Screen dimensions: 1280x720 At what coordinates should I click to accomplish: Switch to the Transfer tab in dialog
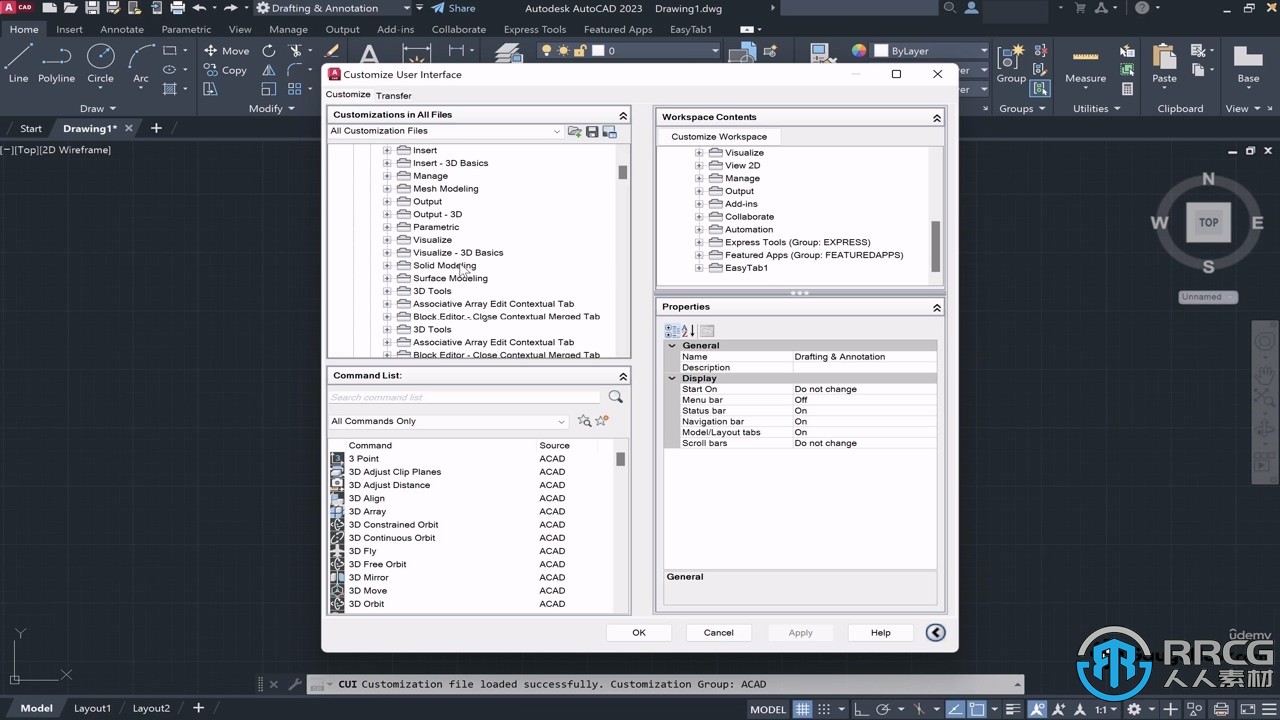394,95
